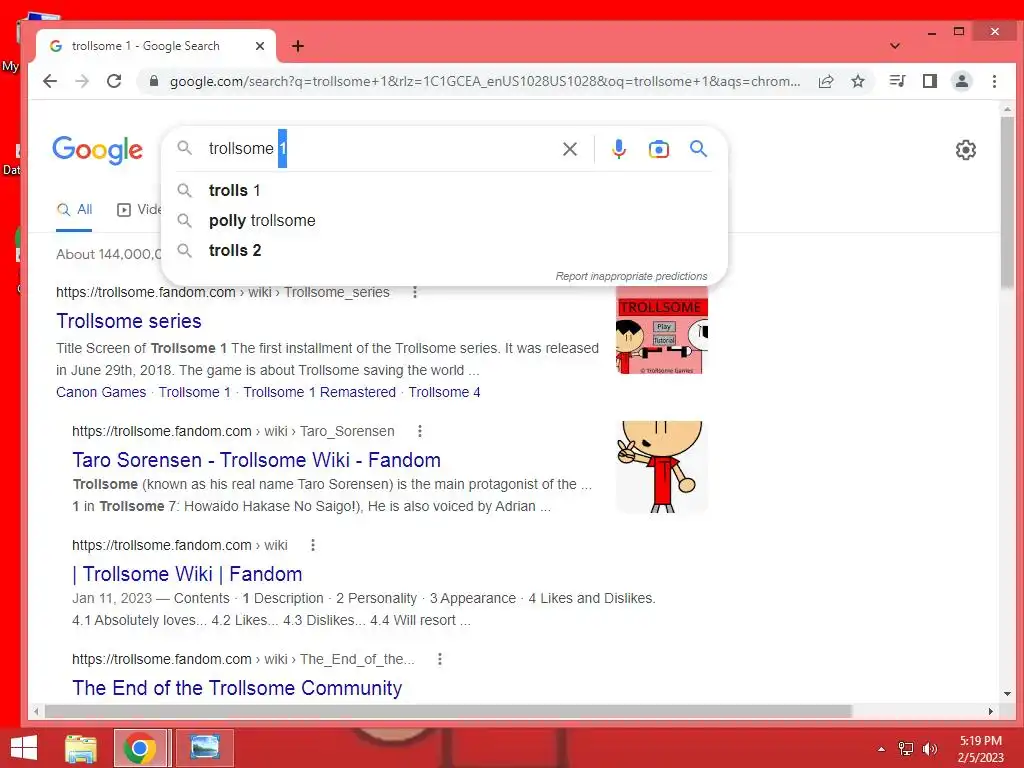Open the 'Trollsome 1' sitelink
This screenshot has width=1024, height=768.
tap(195, 392)
